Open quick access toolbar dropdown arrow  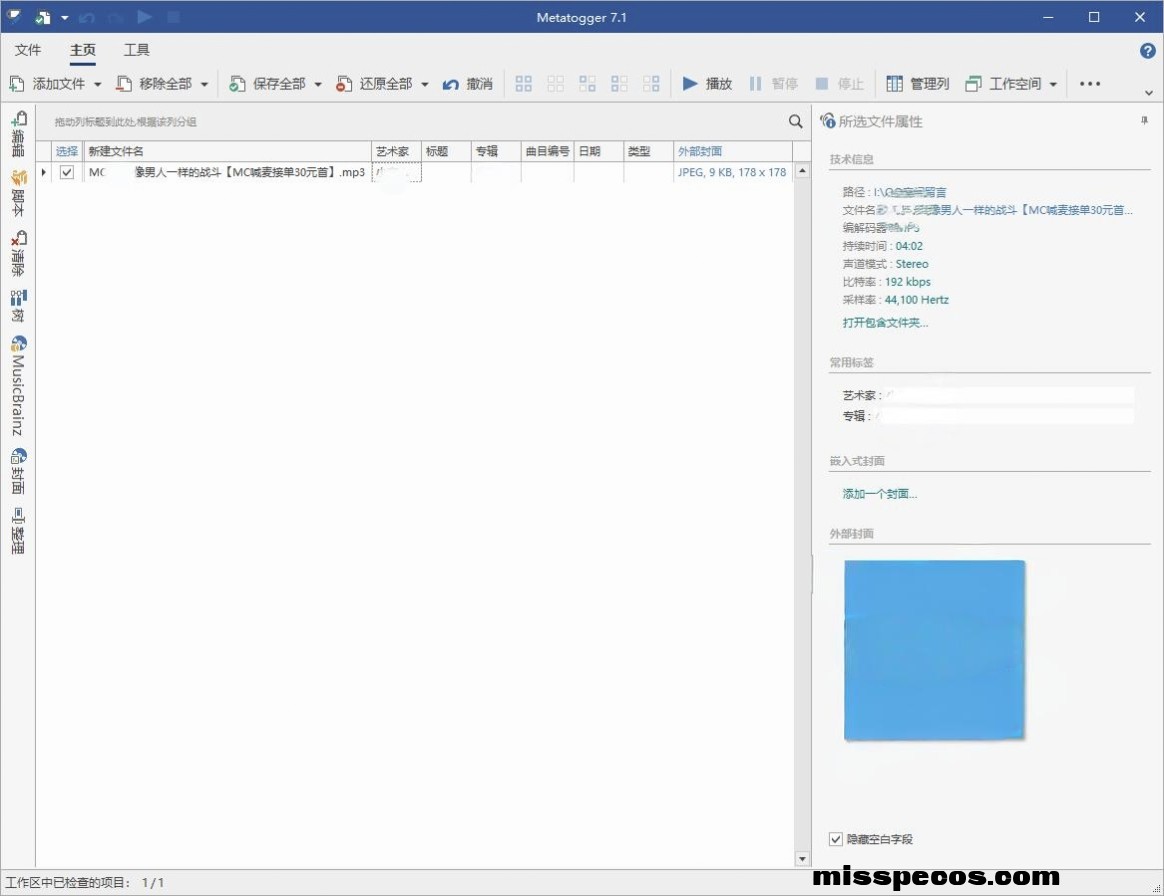click(65, 17)
